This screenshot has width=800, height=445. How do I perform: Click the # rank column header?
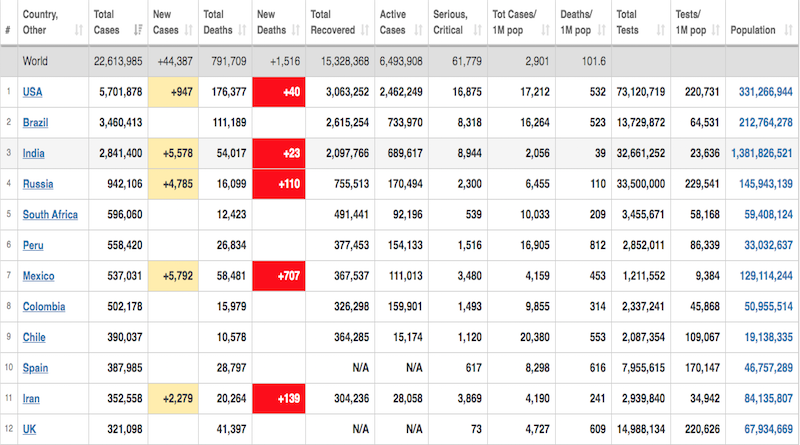tap(9, 22)
